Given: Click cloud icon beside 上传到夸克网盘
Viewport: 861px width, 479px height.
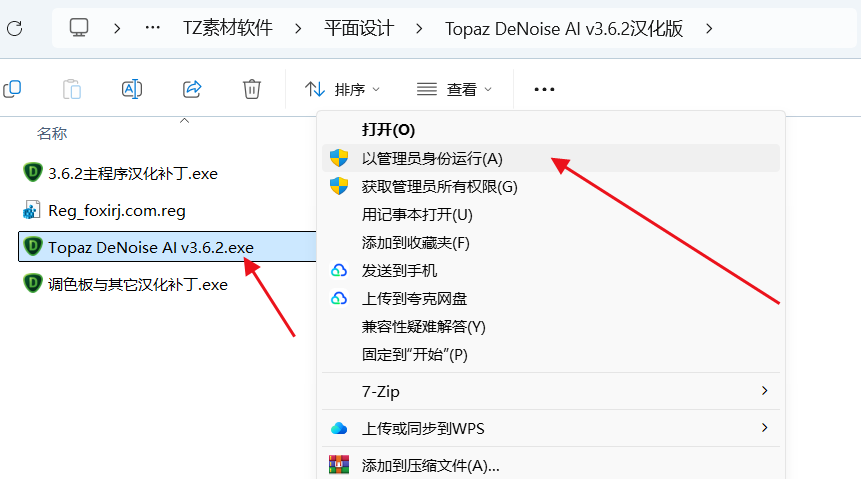Looking at the screenshot, I should coord(339,298).
